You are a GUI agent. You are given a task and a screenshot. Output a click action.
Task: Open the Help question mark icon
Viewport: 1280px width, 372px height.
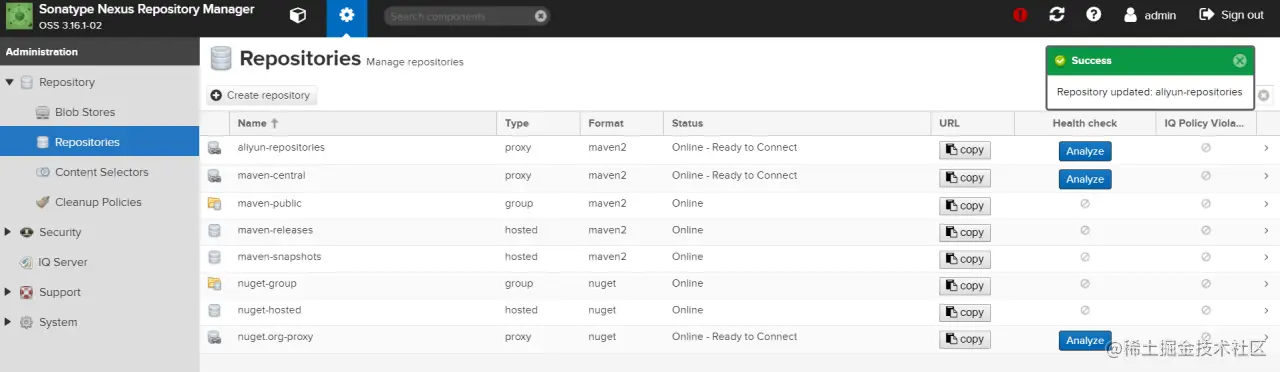pyautogui.click(x=1094, y=14)
